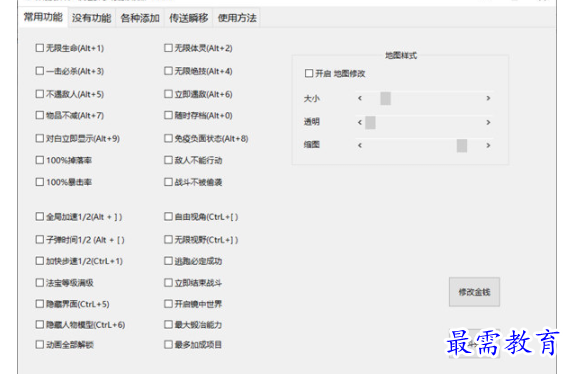Click the 缩图 slider thumb
This screenshot has width=568, height=374.
462,145
